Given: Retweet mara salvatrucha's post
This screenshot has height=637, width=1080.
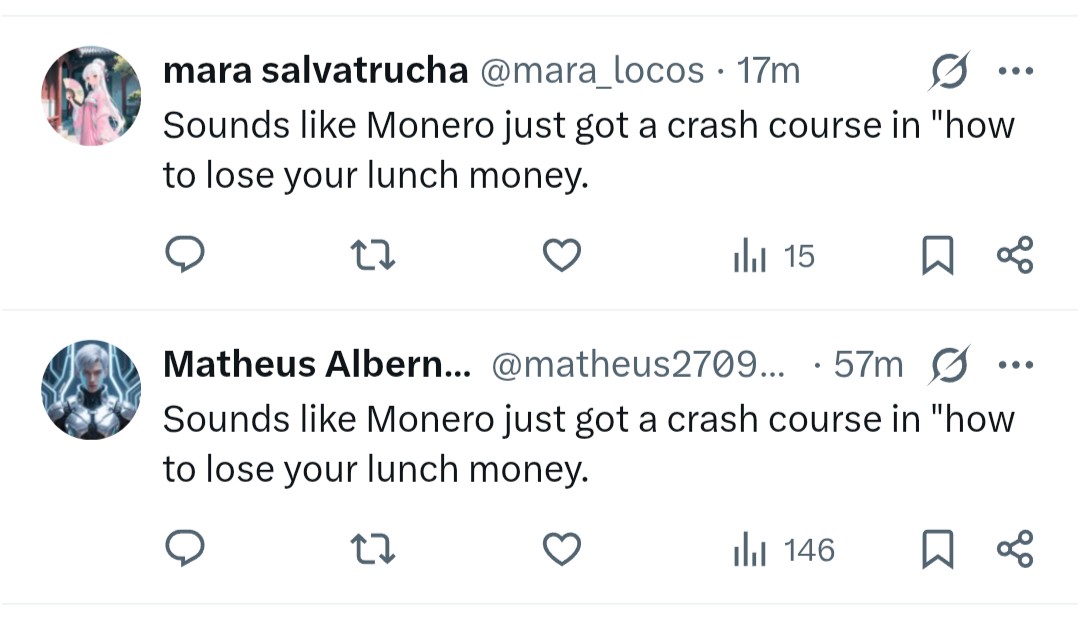Looking at the screenshot, I should [x=376, y=257].
